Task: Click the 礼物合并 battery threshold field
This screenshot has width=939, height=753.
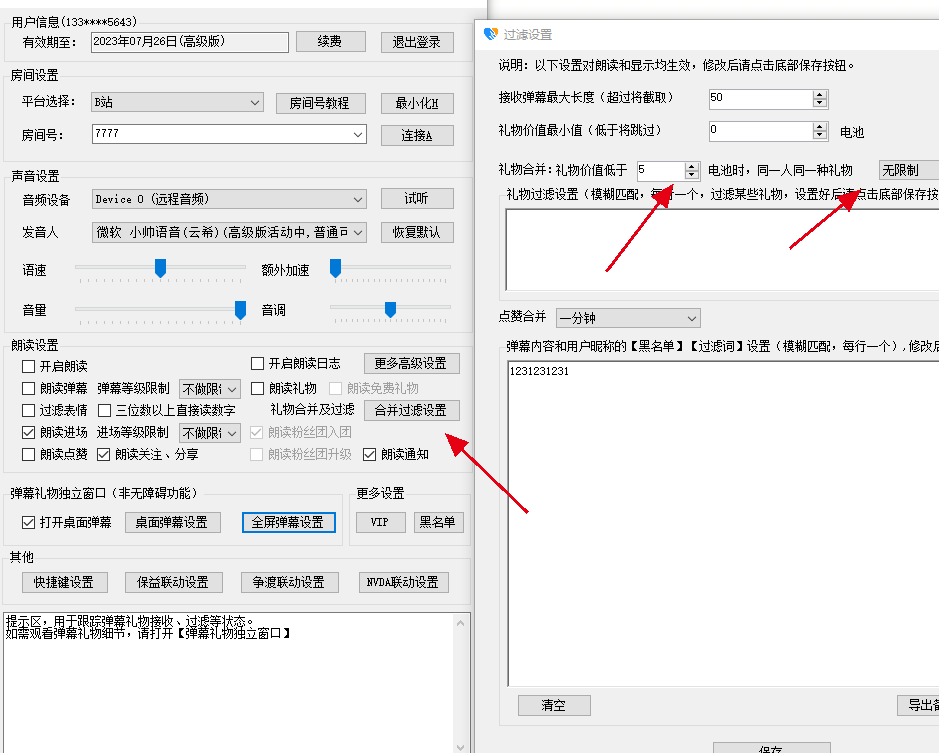Action: [661, 170]
